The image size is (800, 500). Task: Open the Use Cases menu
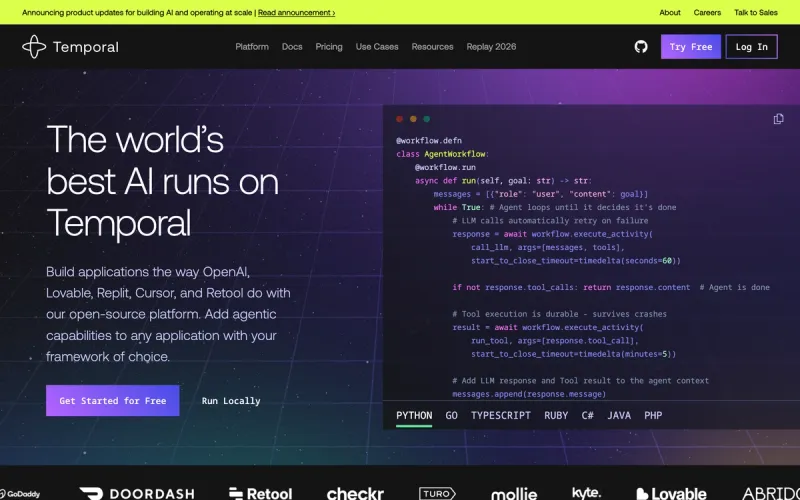377,46
